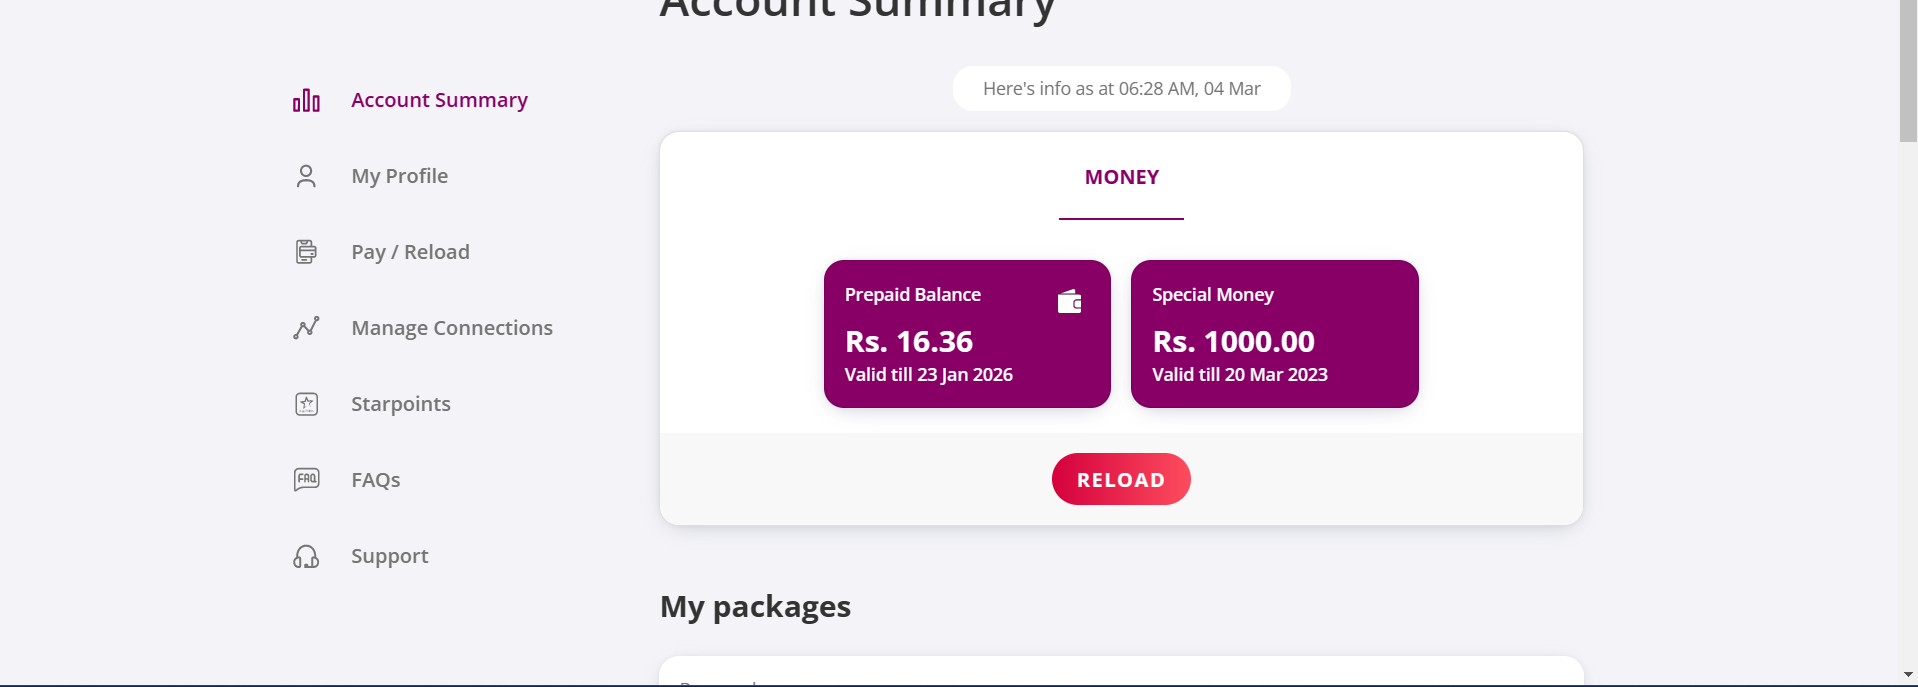Open the Account Summary menu item
Viewport: 1918px width, 687px height.
click(439, 100)
